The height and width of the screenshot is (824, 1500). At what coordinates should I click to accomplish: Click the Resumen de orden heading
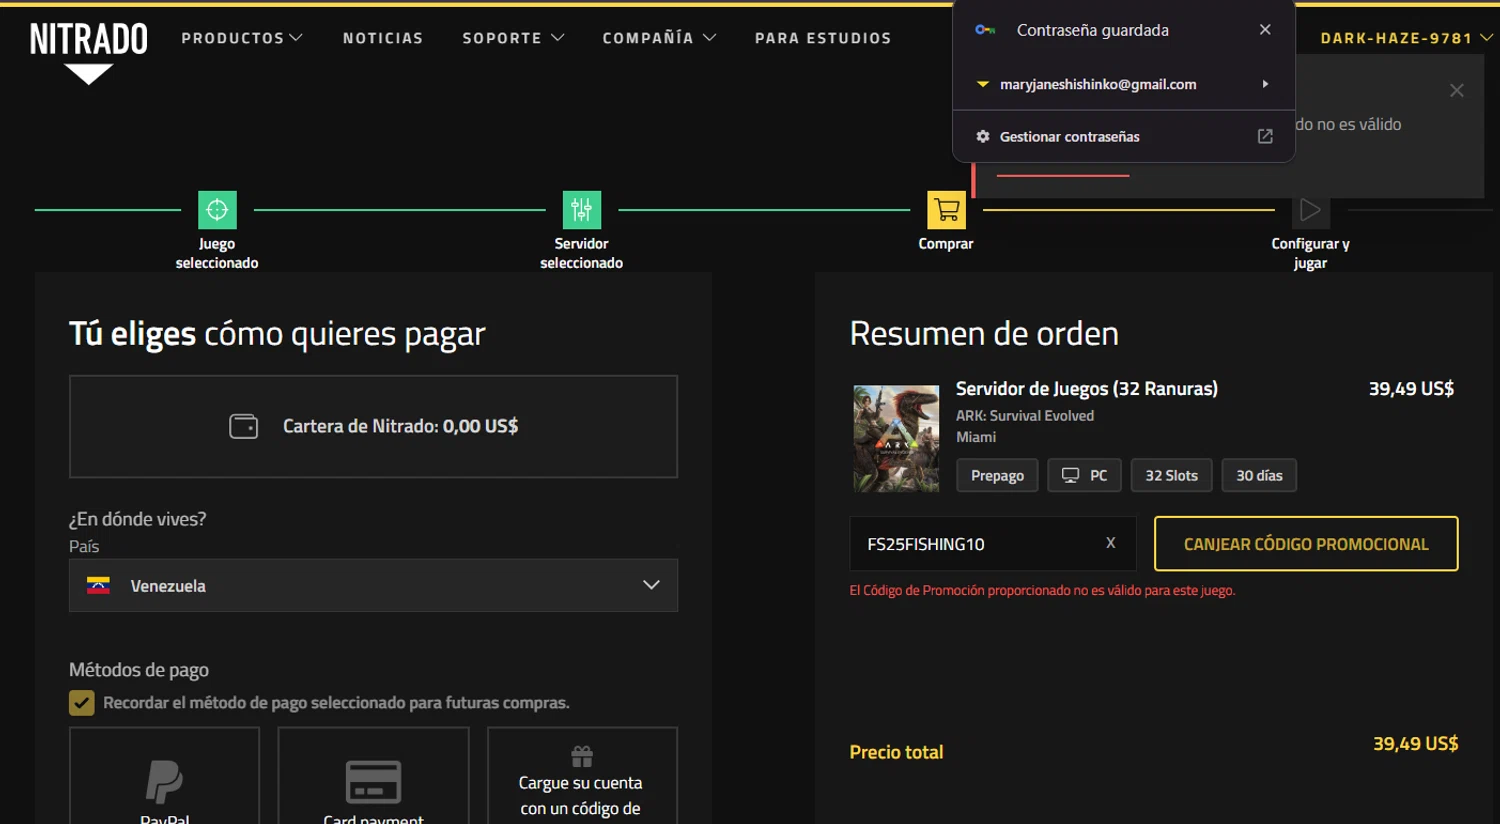[x=984, y=334]
